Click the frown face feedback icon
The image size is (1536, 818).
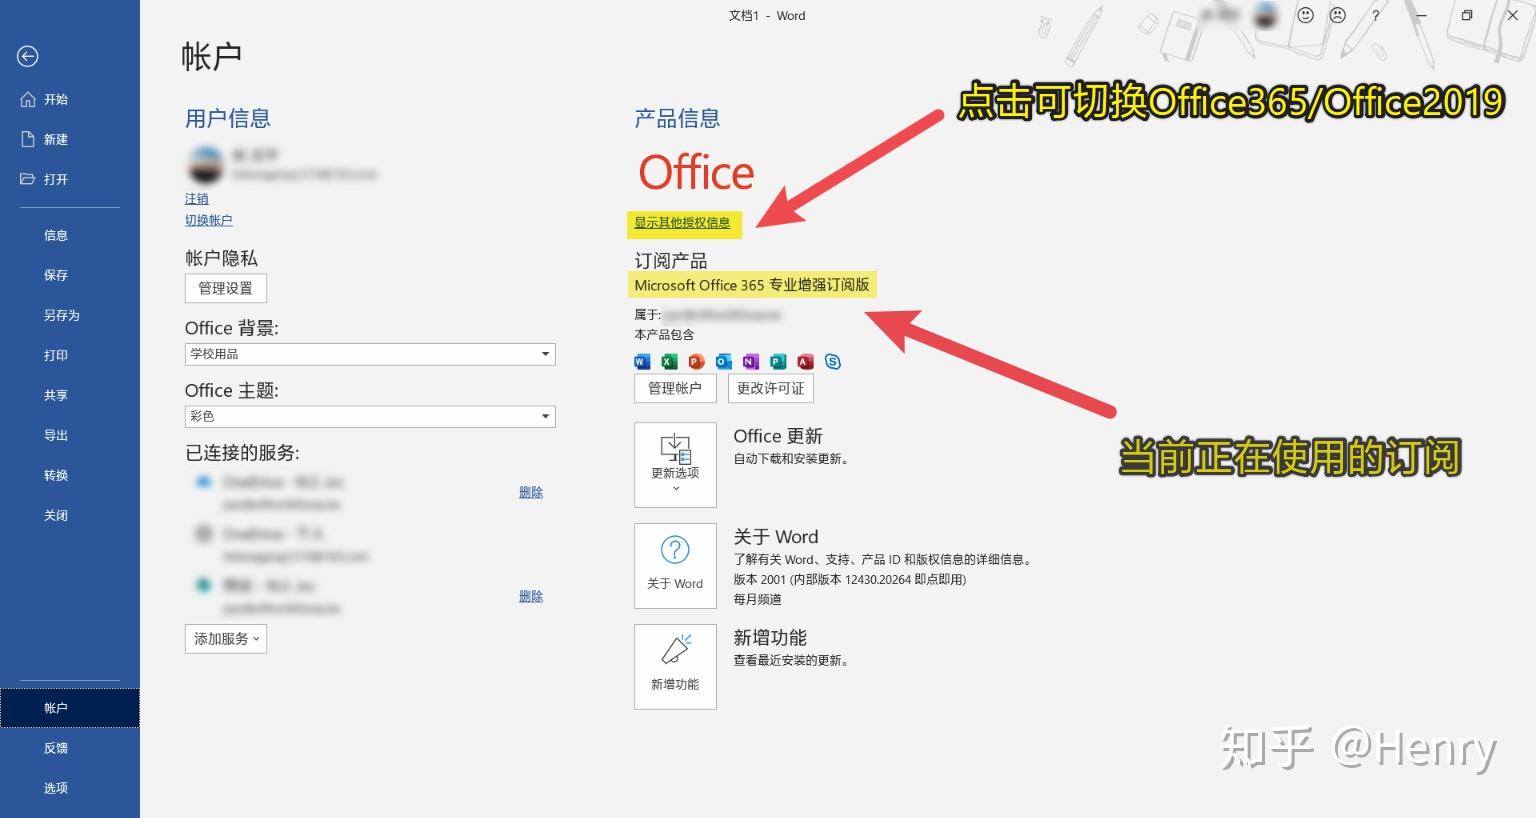coord(1338,15)
